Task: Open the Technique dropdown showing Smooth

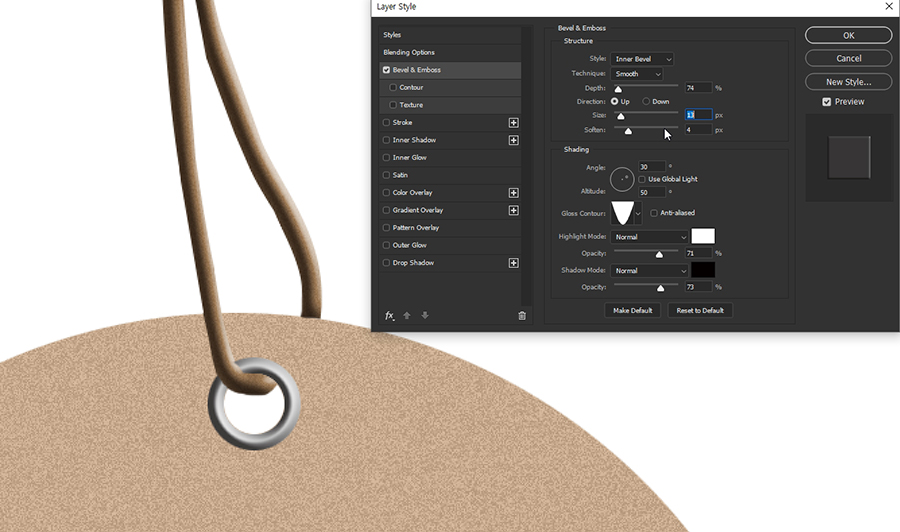Action: 637,74
